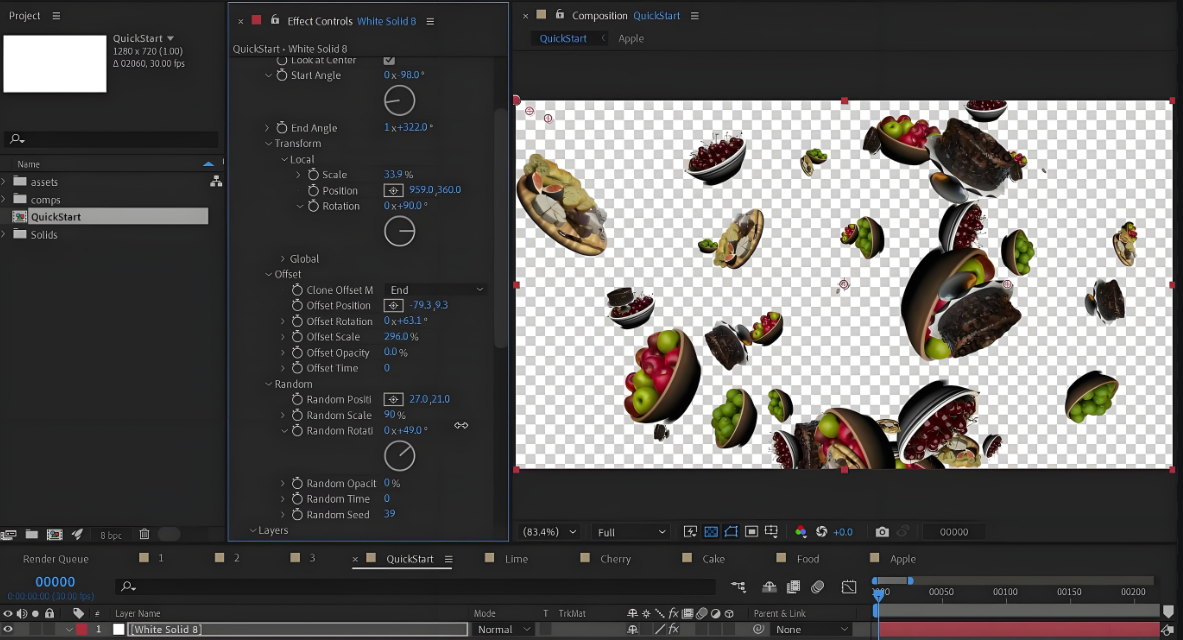Viewport: 1183px width, 640px height.
Task: Take a snapshot with the camera icon
Action: point(882,532)
